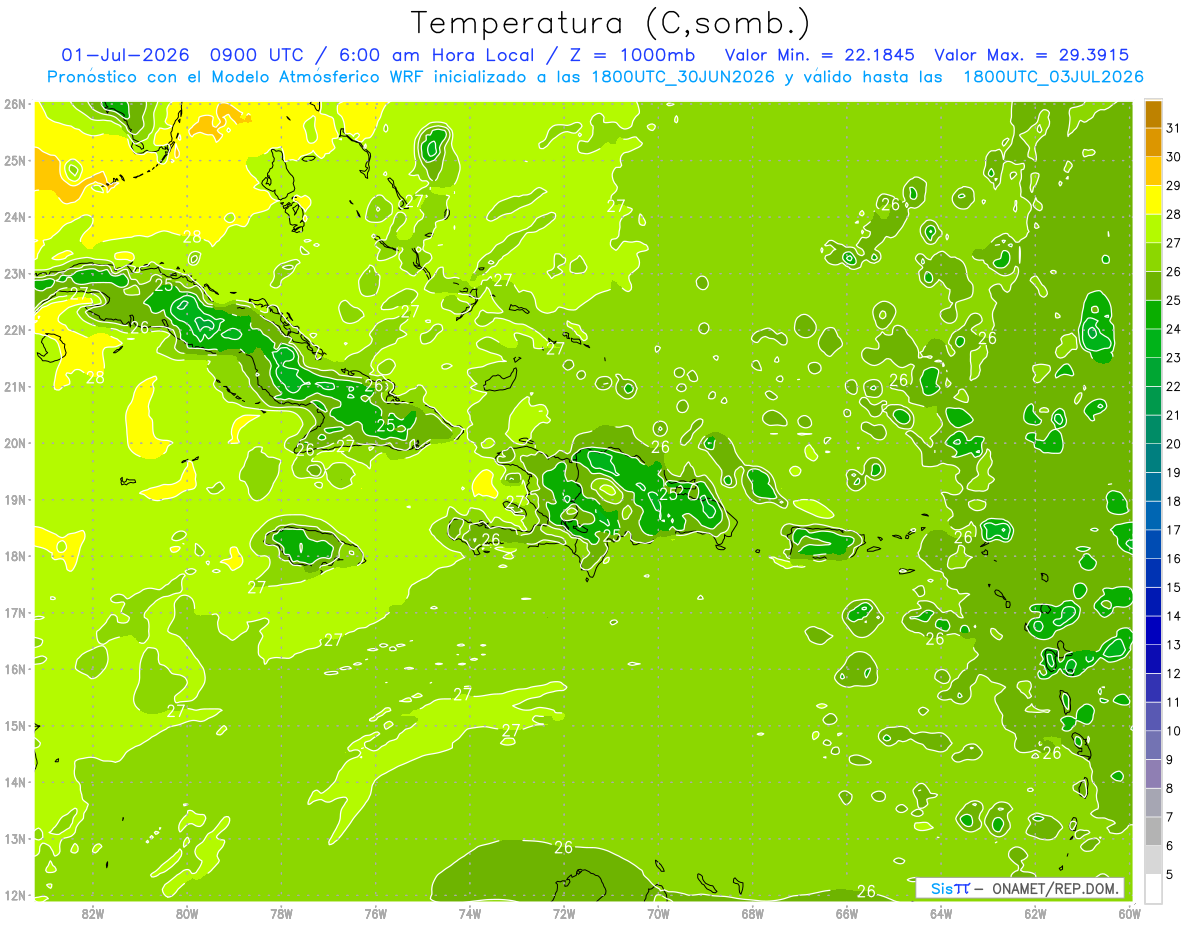Click the 13N latitude axis label
Image resolution: width=1200 pixels, height=927 pixels.
(15, 838)
